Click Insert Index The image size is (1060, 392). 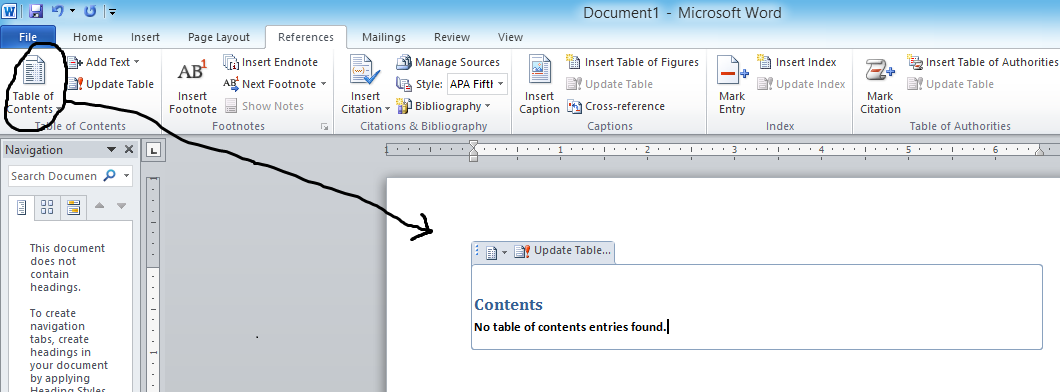(x=797, y=62)
